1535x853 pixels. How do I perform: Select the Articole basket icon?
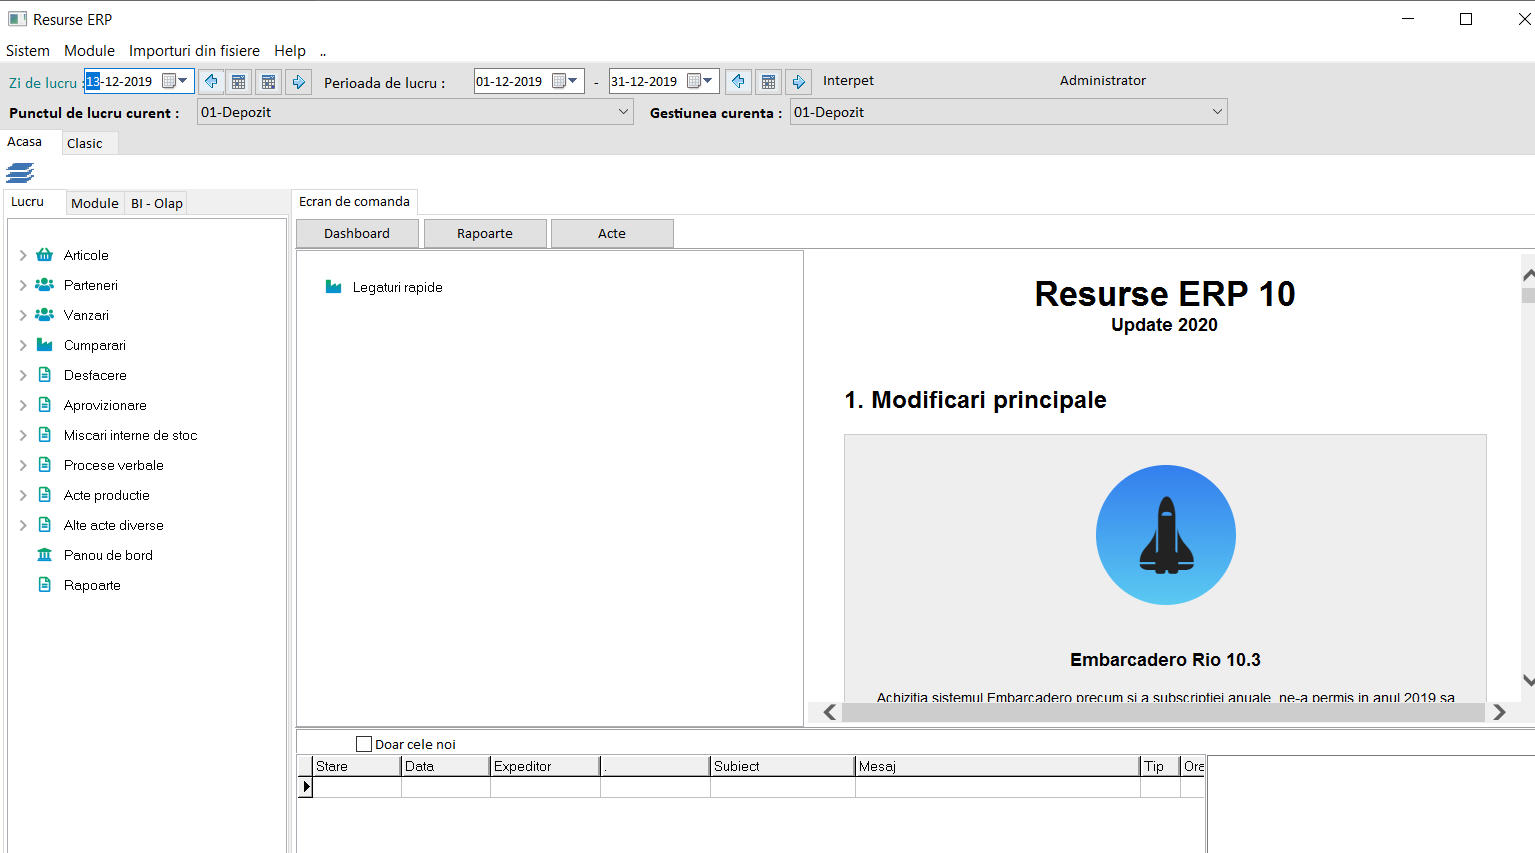click(44, 255)
